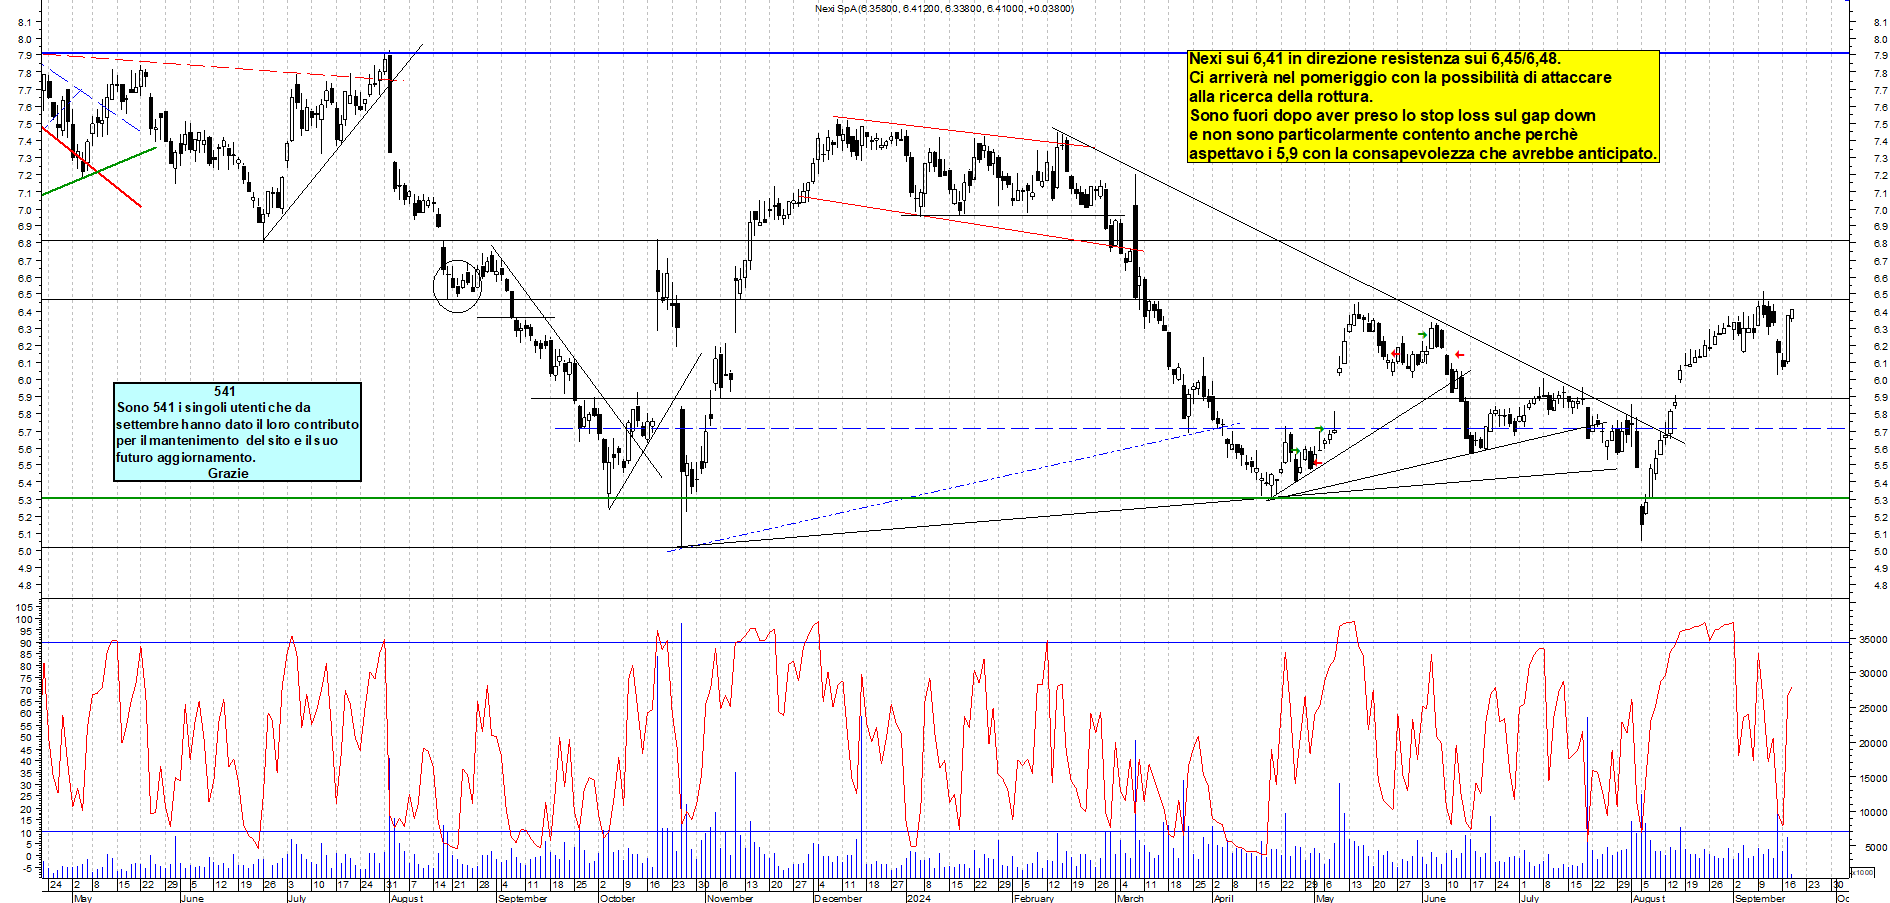
Task: Click the '10000' volume scale label
Action: point(1873,813)
